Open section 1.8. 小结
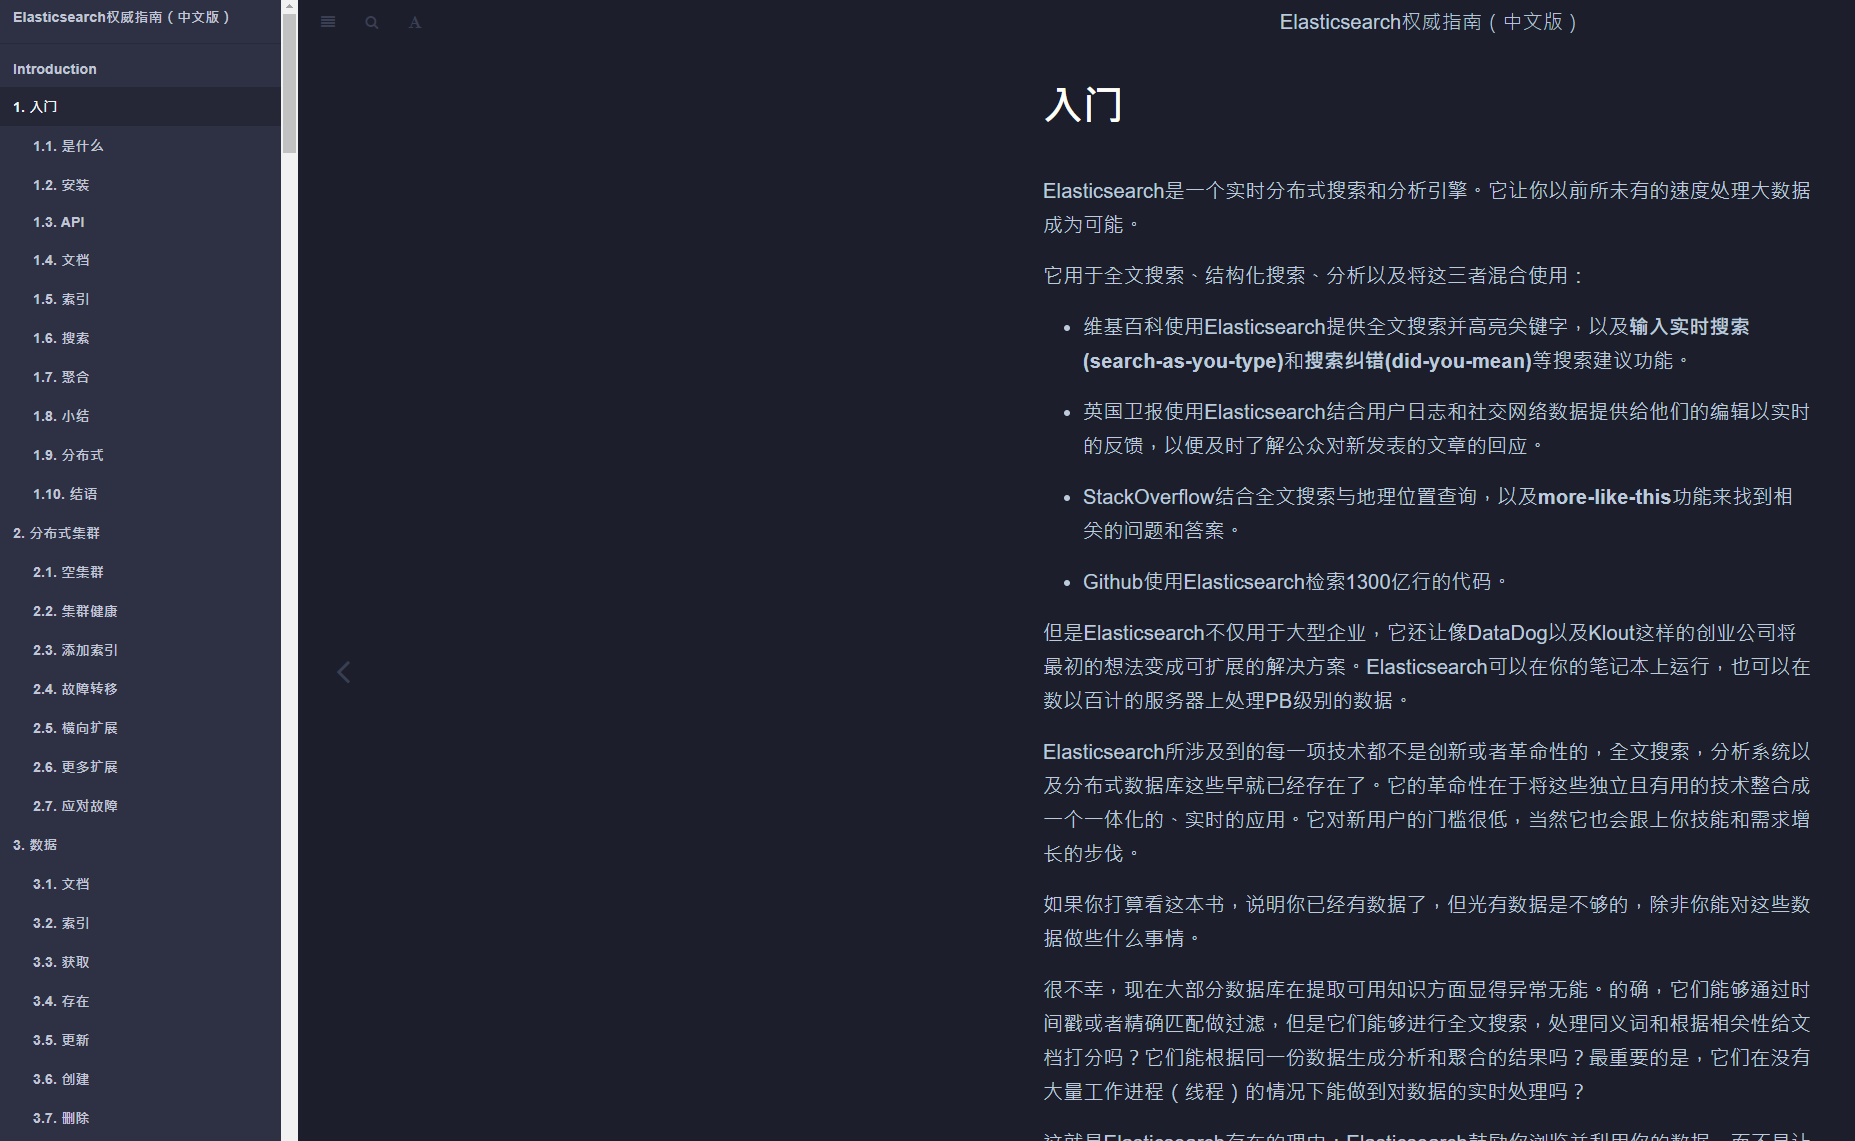 pos(140,416)
